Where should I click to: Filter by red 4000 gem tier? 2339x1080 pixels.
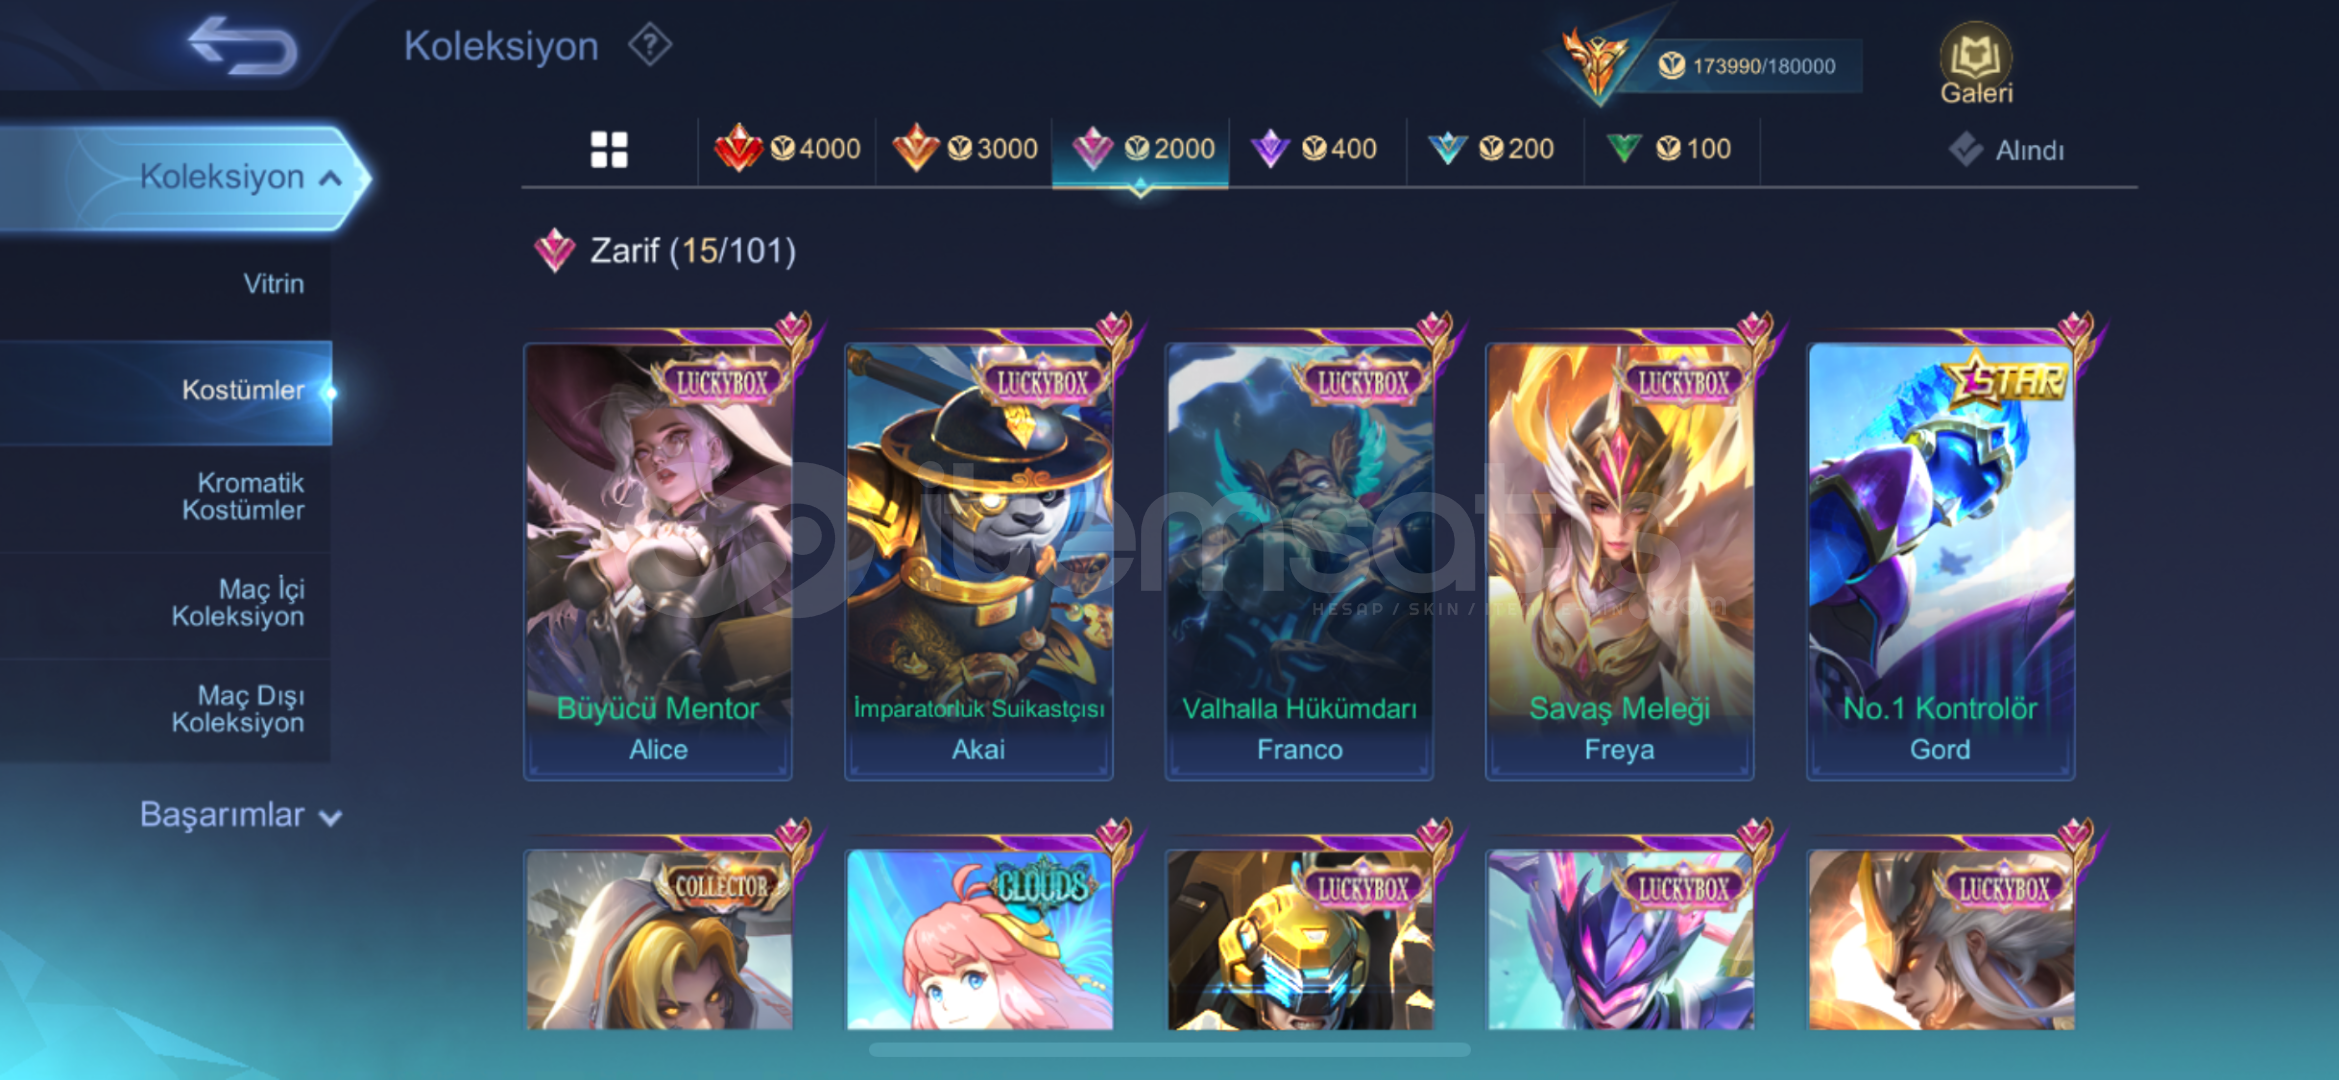tap(787, 149)
